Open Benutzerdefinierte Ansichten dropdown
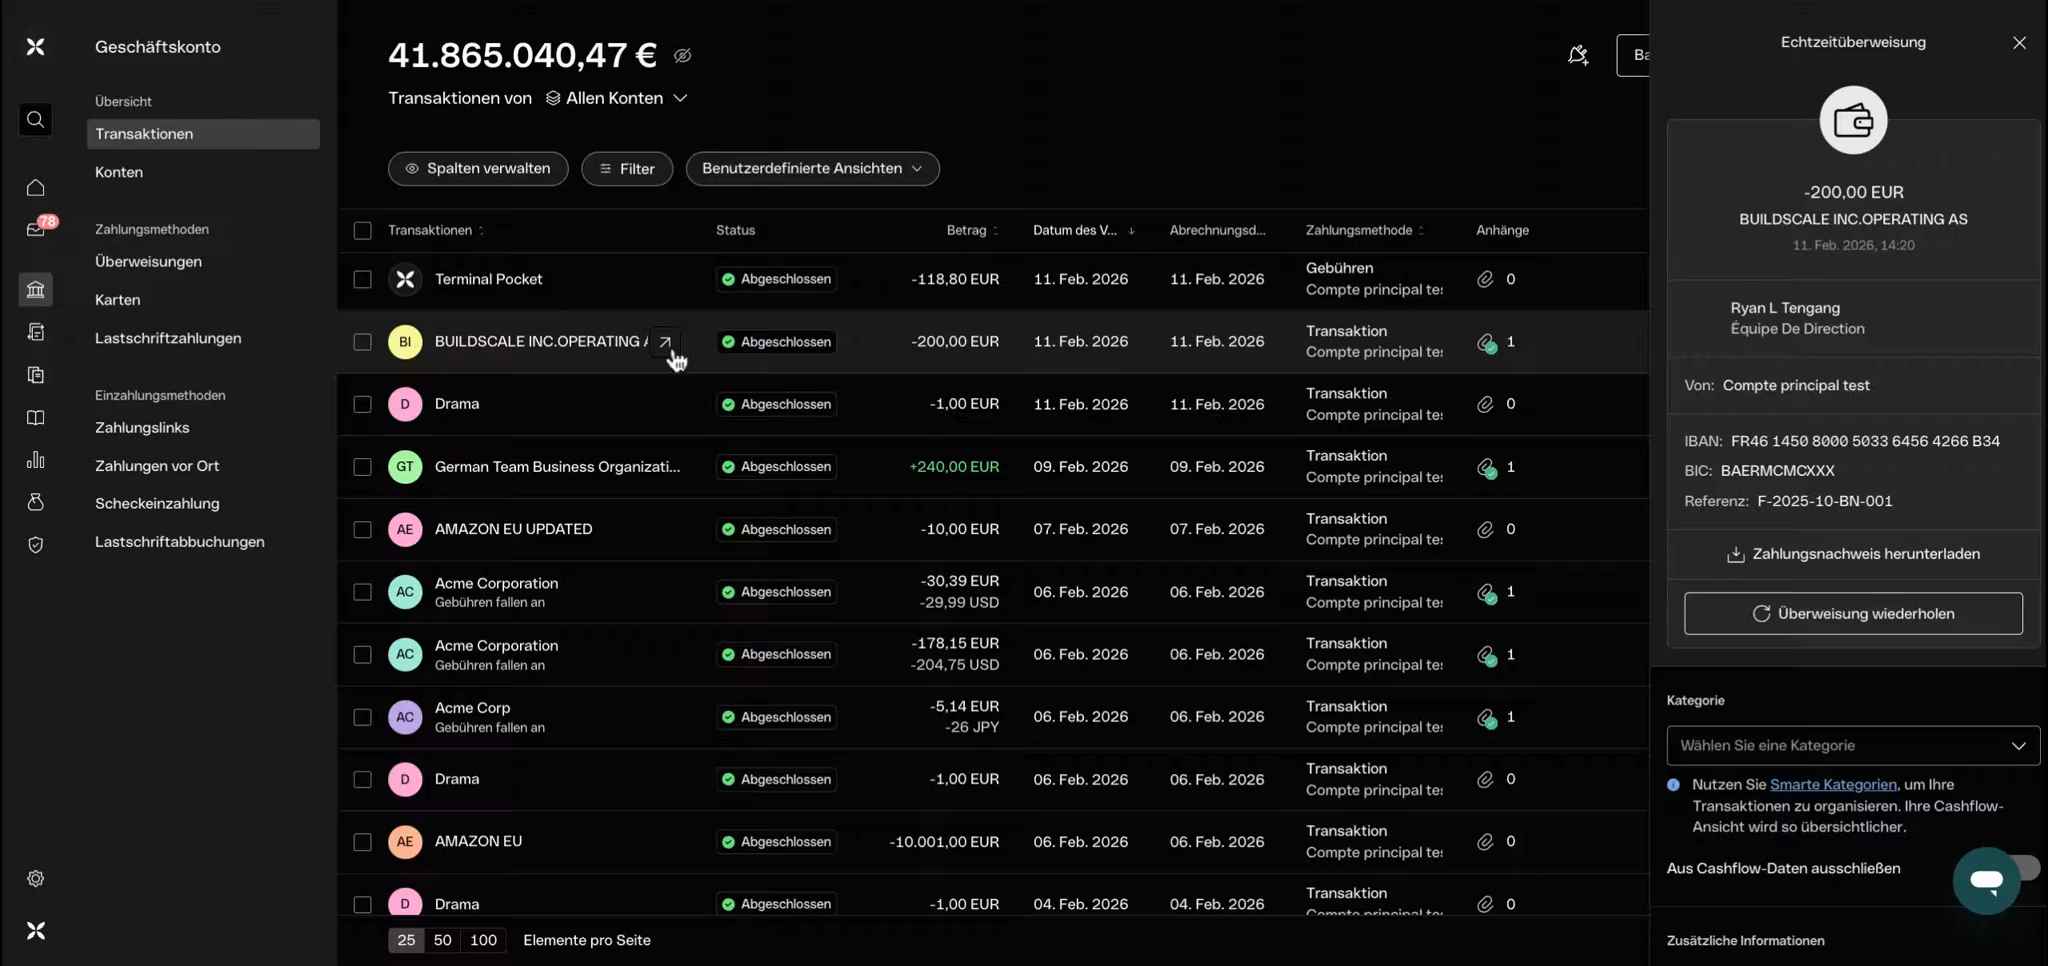The width and height of the screenshot is (2048, 966). tap(812, 169)
